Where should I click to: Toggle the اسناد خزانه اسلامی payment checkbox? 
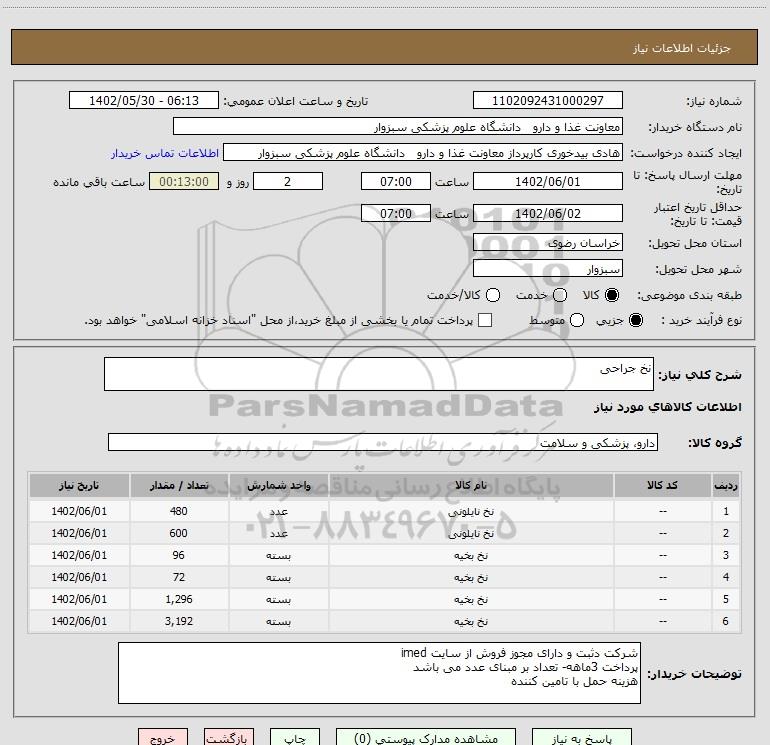click(x=485, y=320)
